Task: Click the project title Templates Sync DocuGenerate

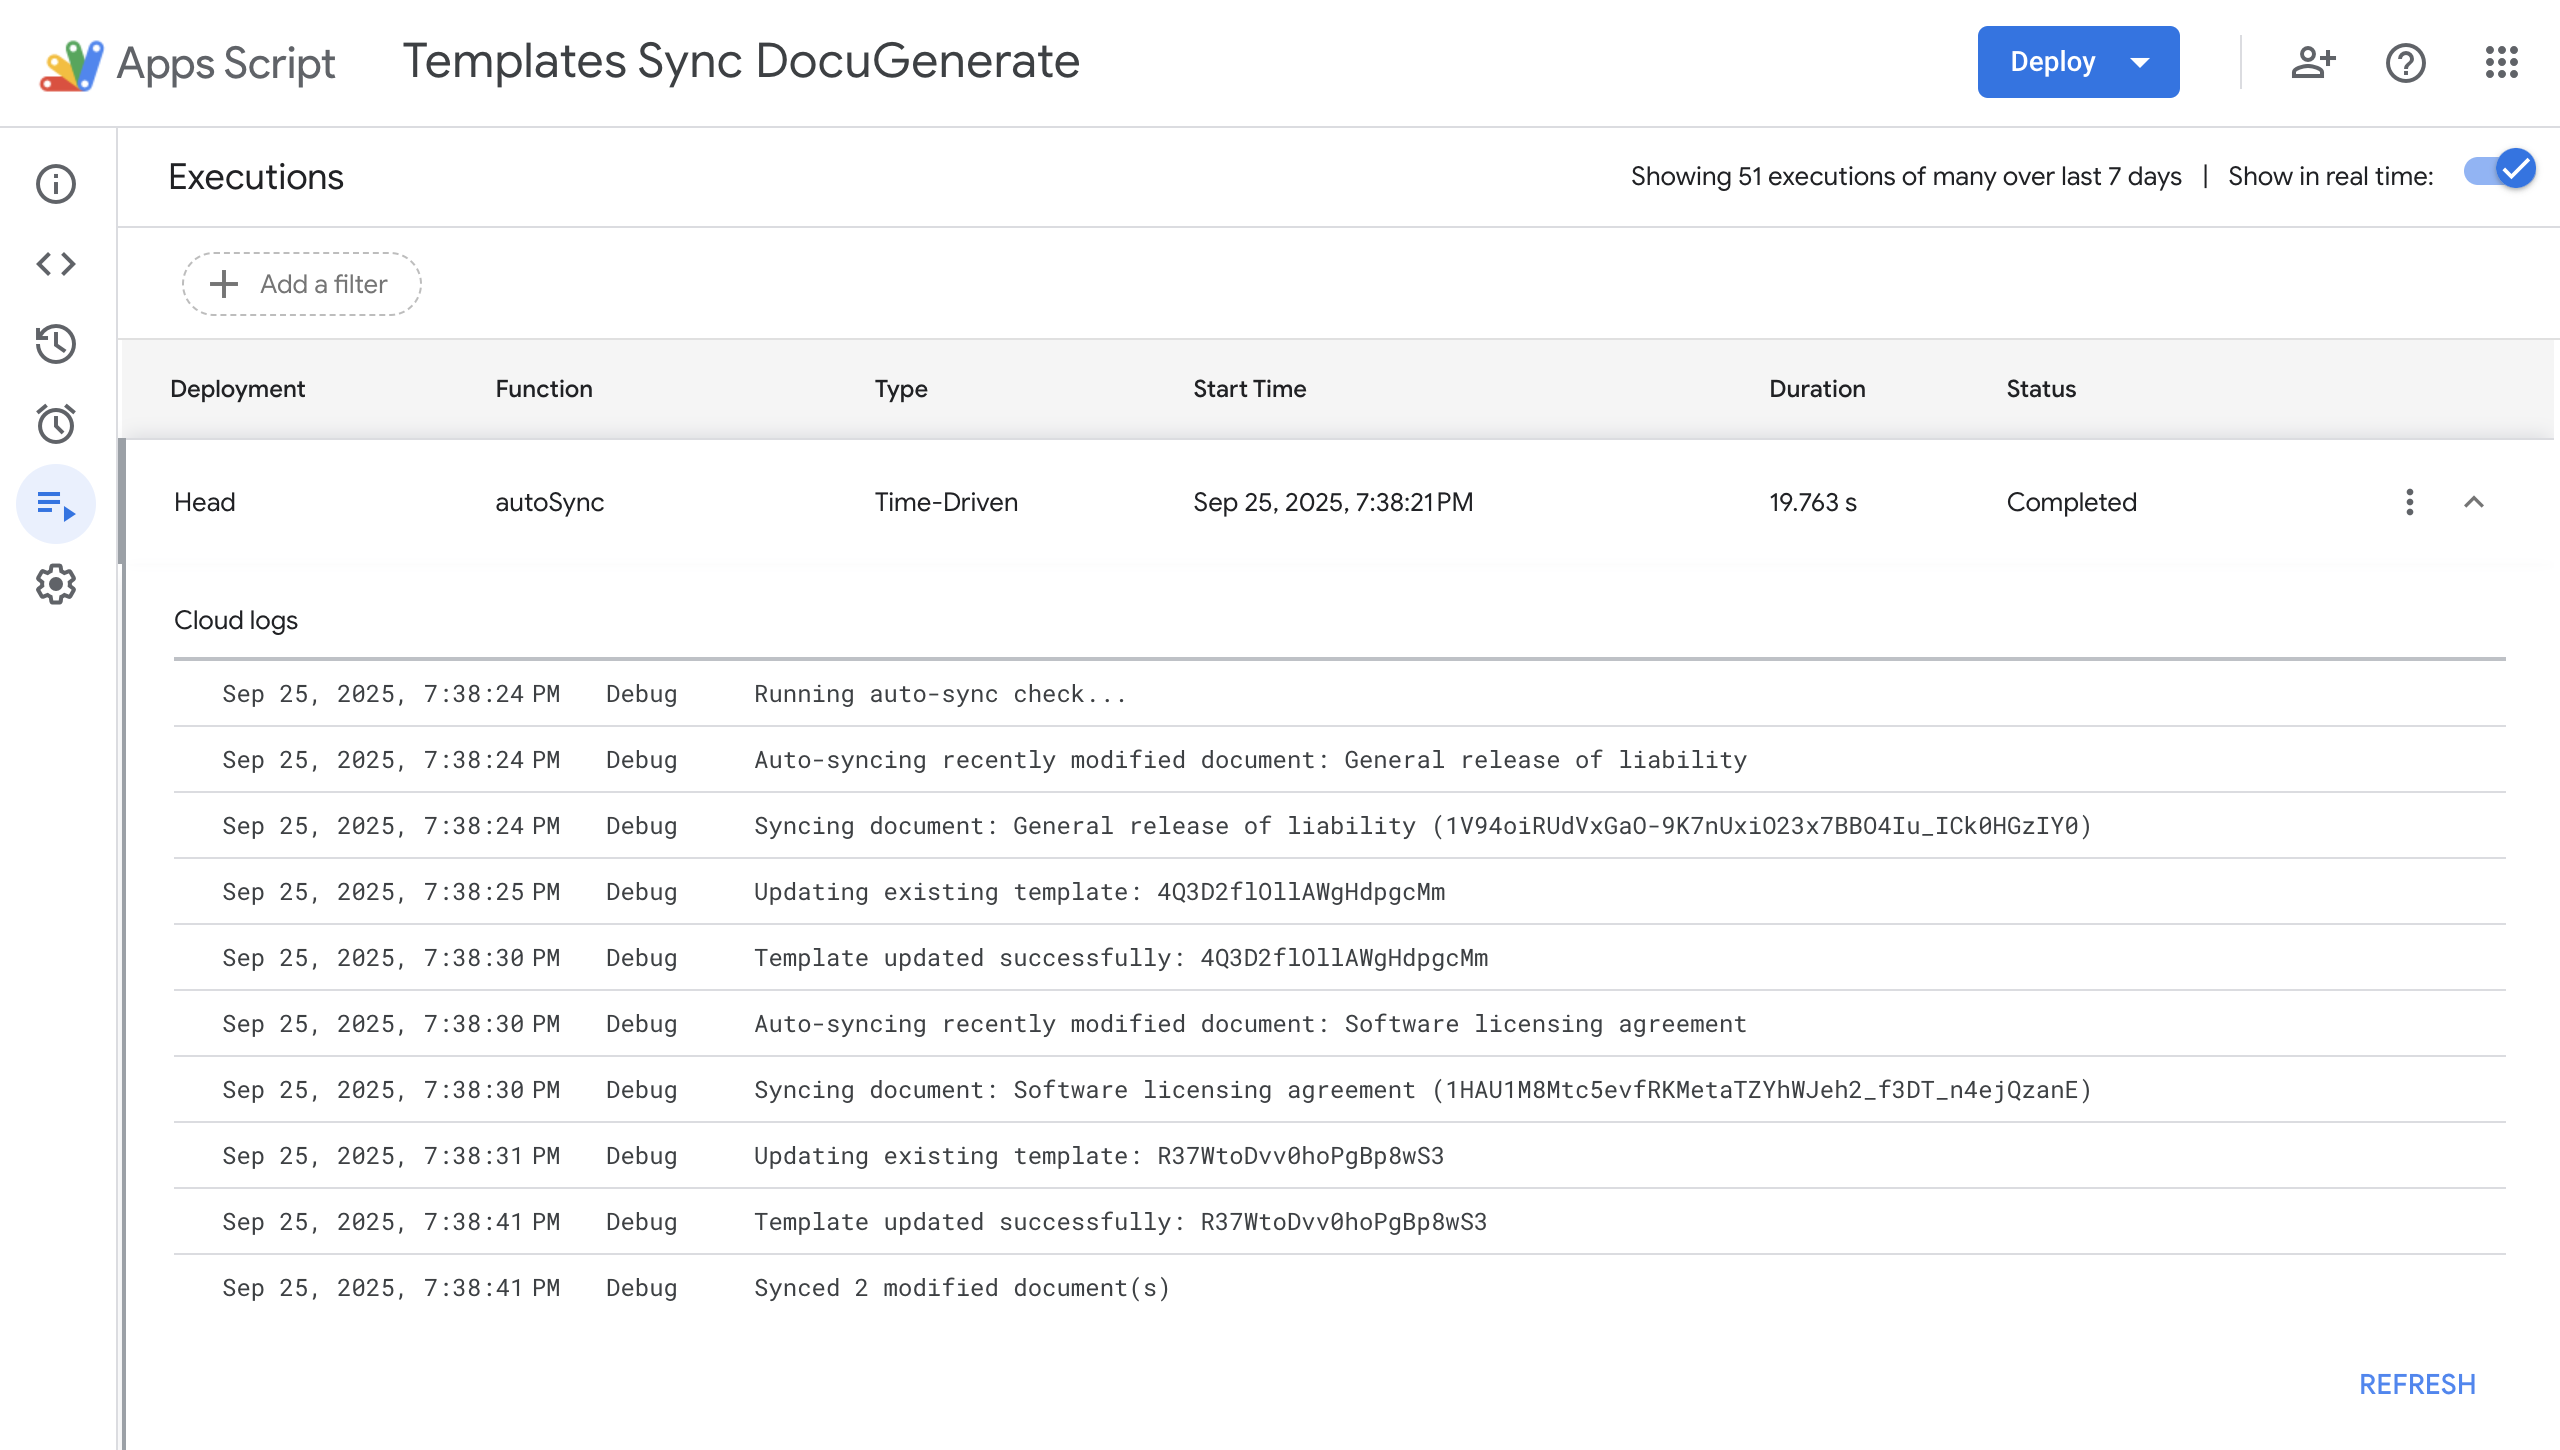Action: click(741, 62)
